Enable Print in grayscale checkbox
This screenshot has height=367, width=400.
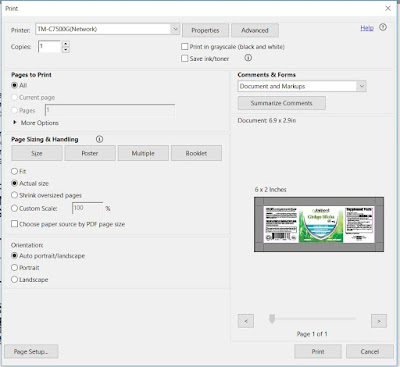pyautogui.click(x=184, y=46)
